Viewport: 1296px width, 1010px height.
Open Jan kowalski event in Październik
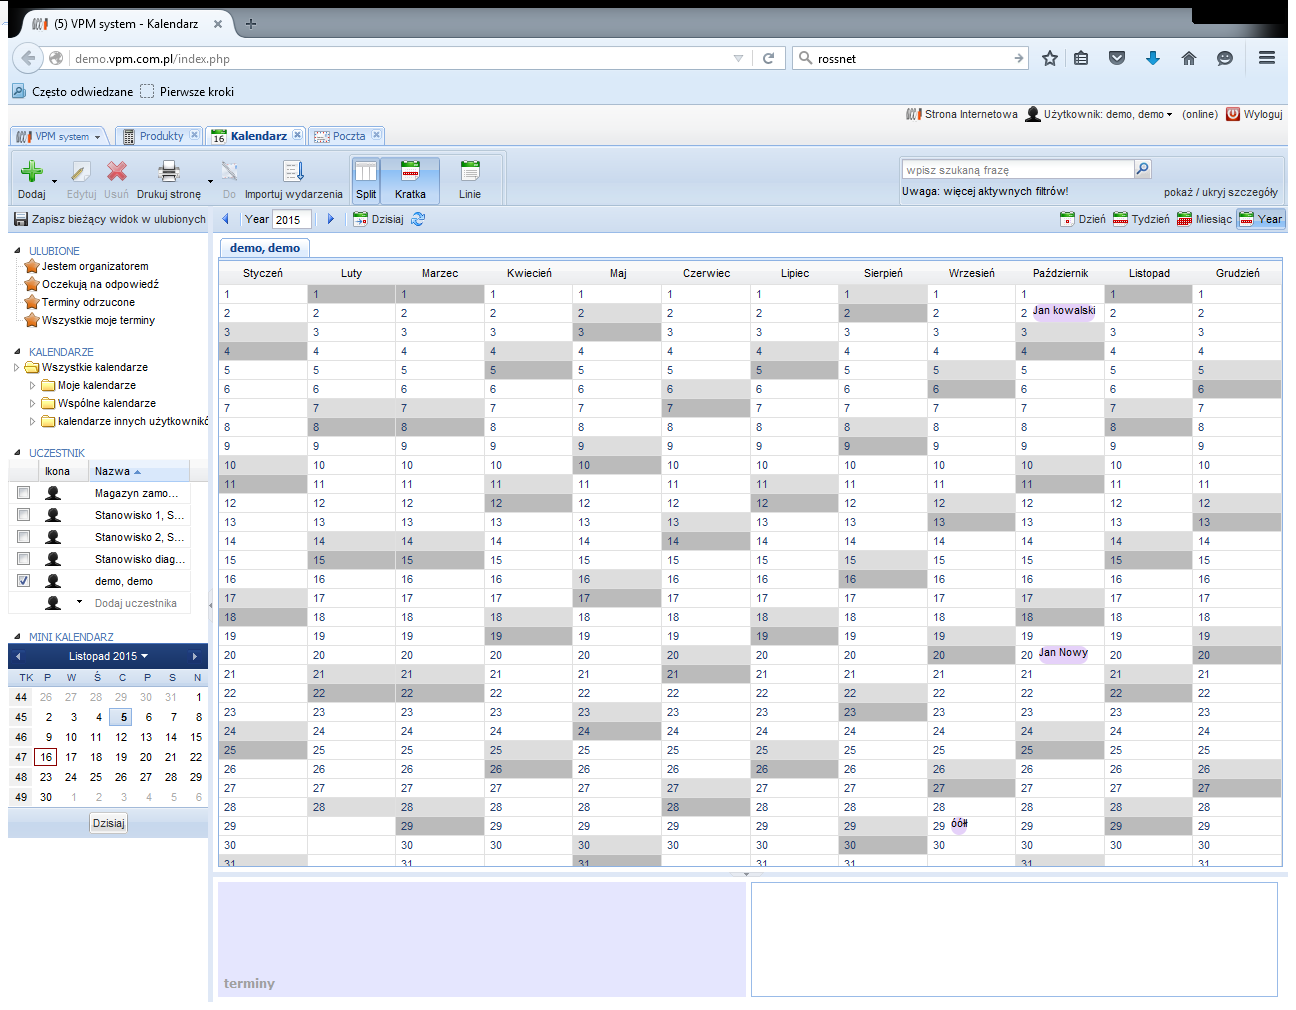1064,311
